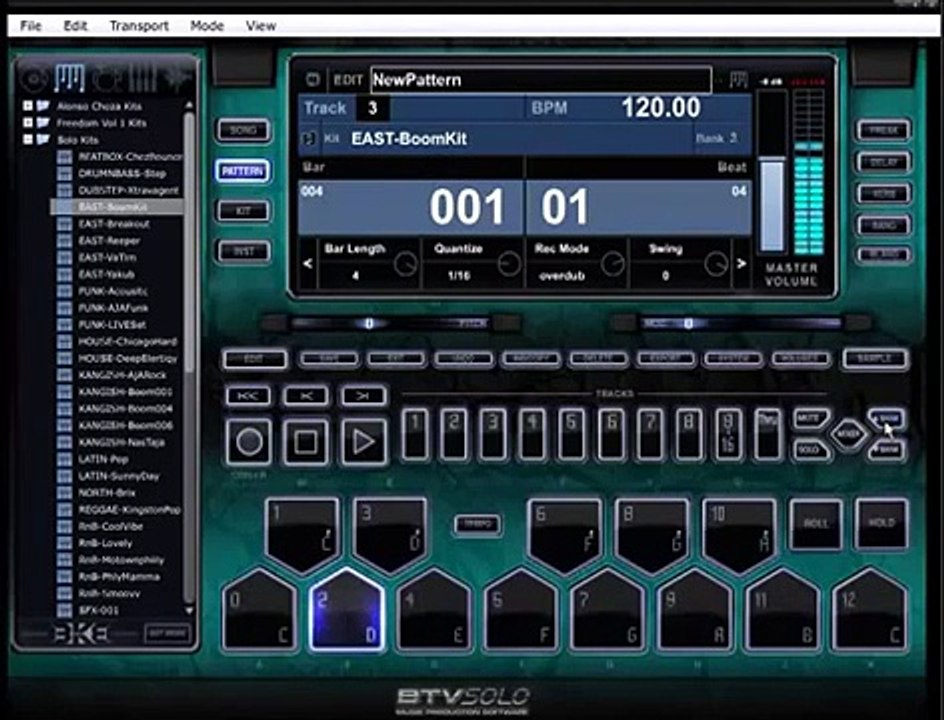This screenshot has height=720, width=944.
Task: Tap upper pad 1 C sharp
Action: click(x=302, y=535)
